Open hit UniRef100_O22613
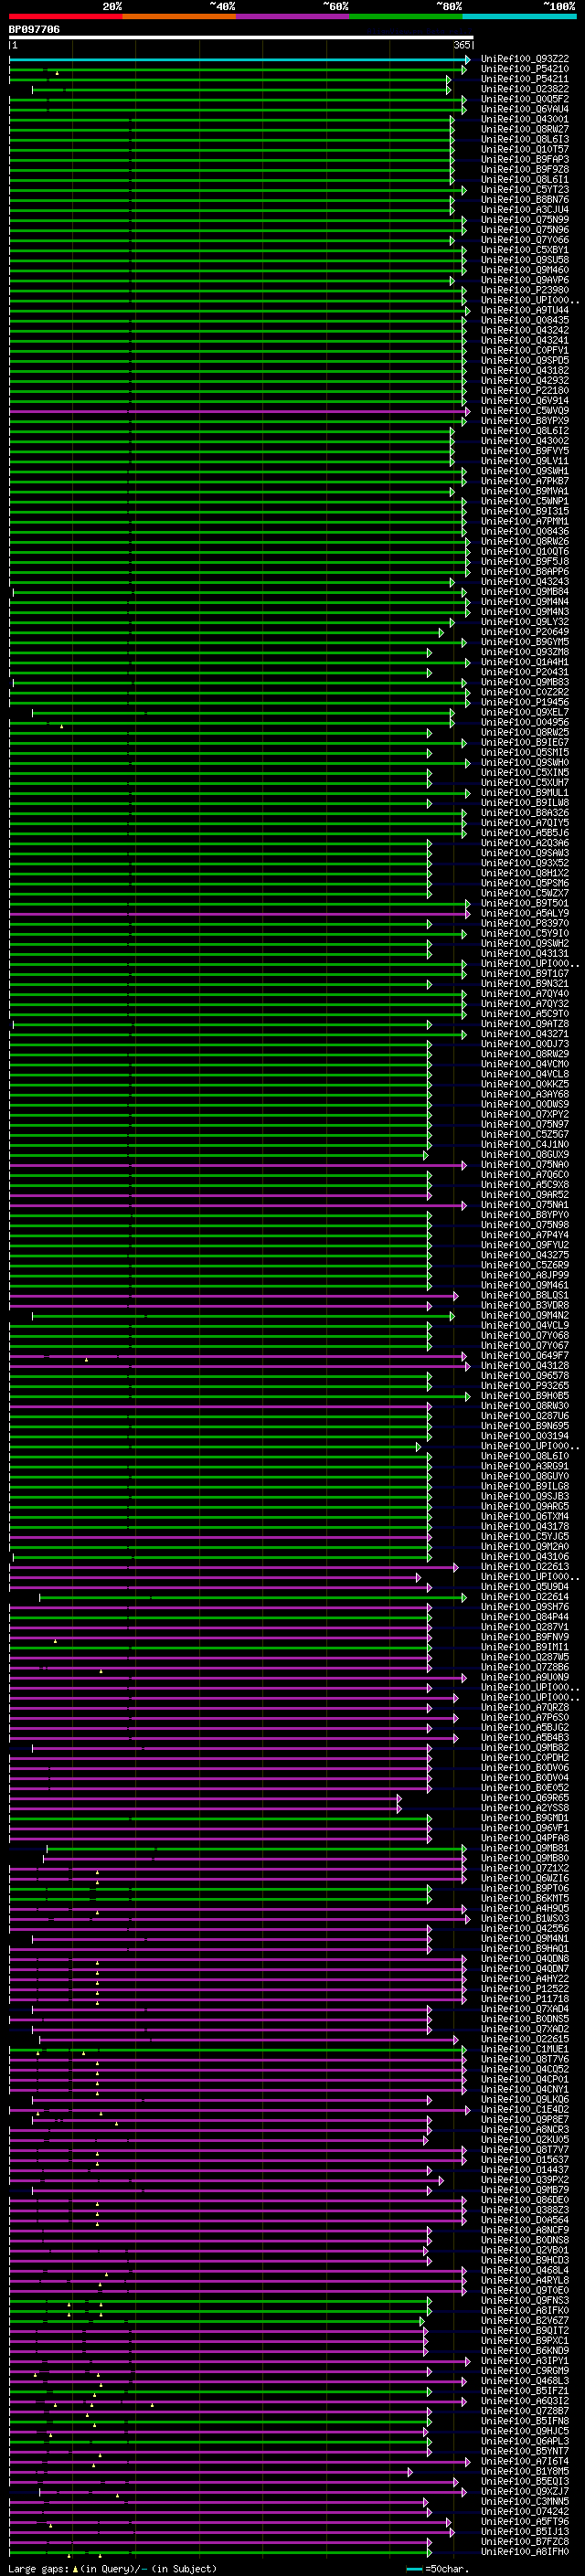This screenshot has width=585, height=2576. click(x=525, y=1566)
